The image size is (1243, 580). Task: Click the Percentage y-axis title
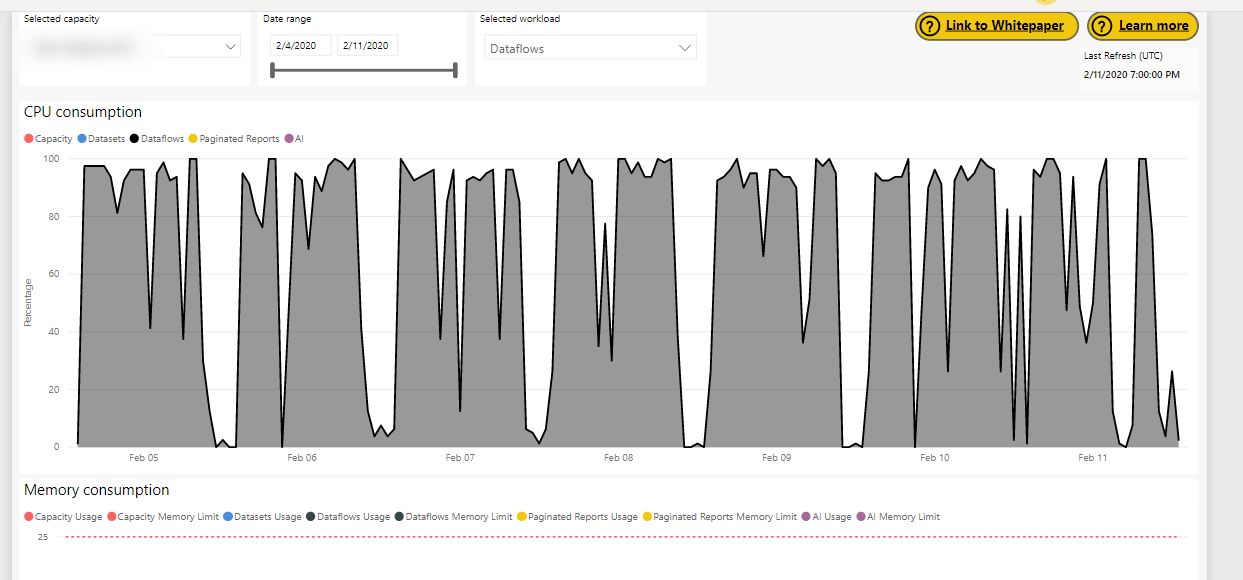tap(28, 303)
